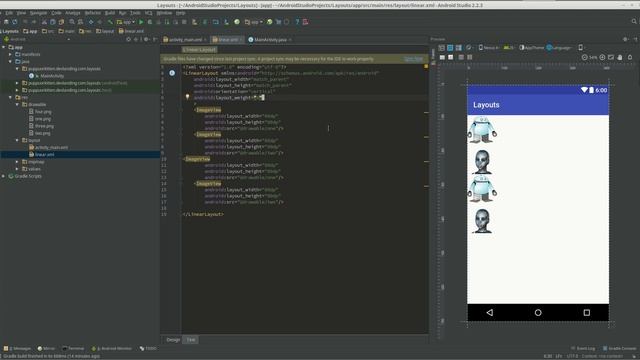Select the Text tab at bottom

point(191,340)
